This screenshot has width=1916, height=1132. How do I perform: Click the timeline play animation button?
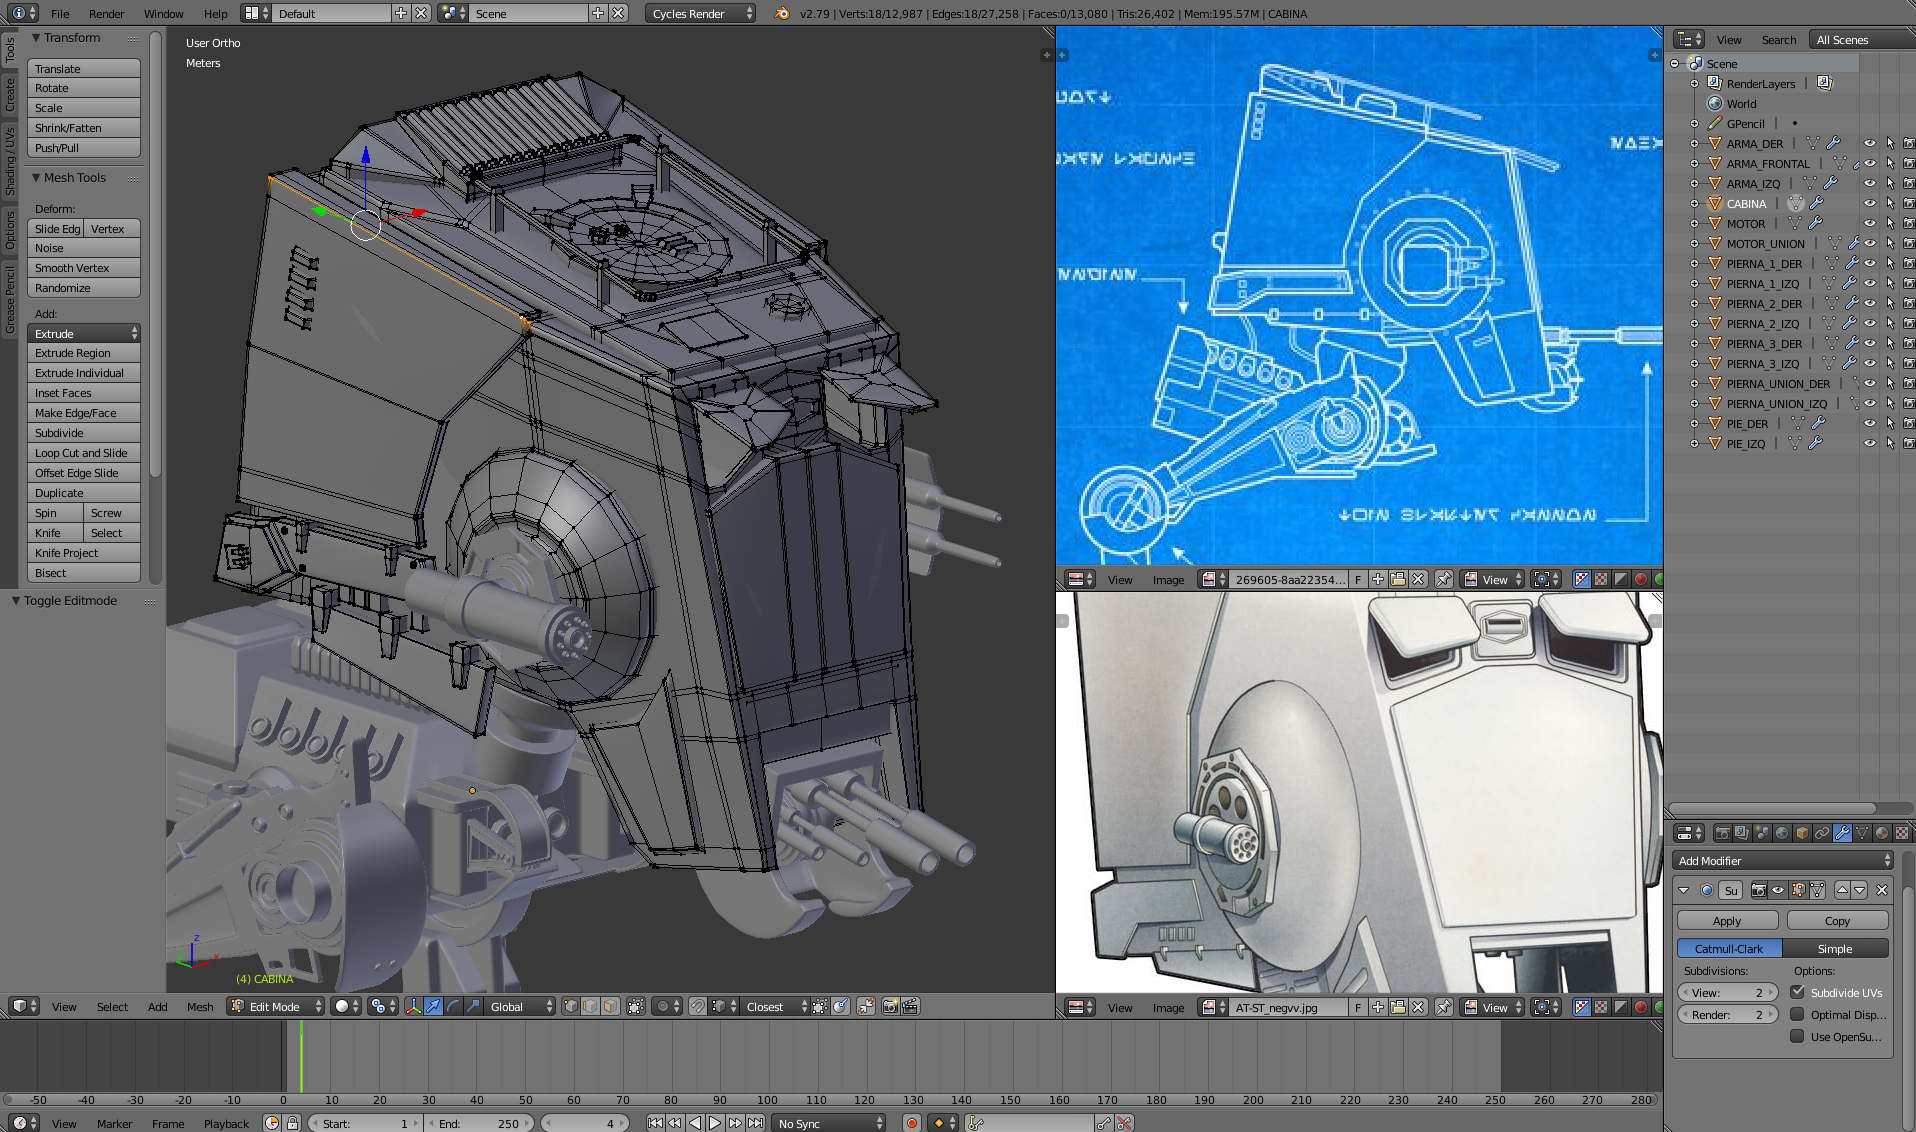(715, 1123)
